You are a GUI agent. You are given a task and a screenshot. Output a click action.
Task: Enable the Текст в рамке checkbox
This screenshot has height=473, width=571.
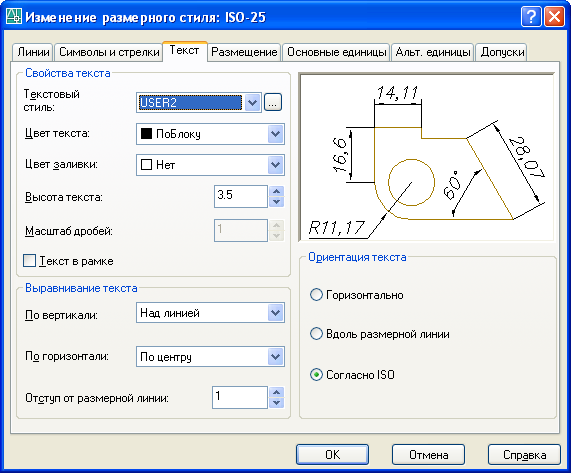point(29,261)
